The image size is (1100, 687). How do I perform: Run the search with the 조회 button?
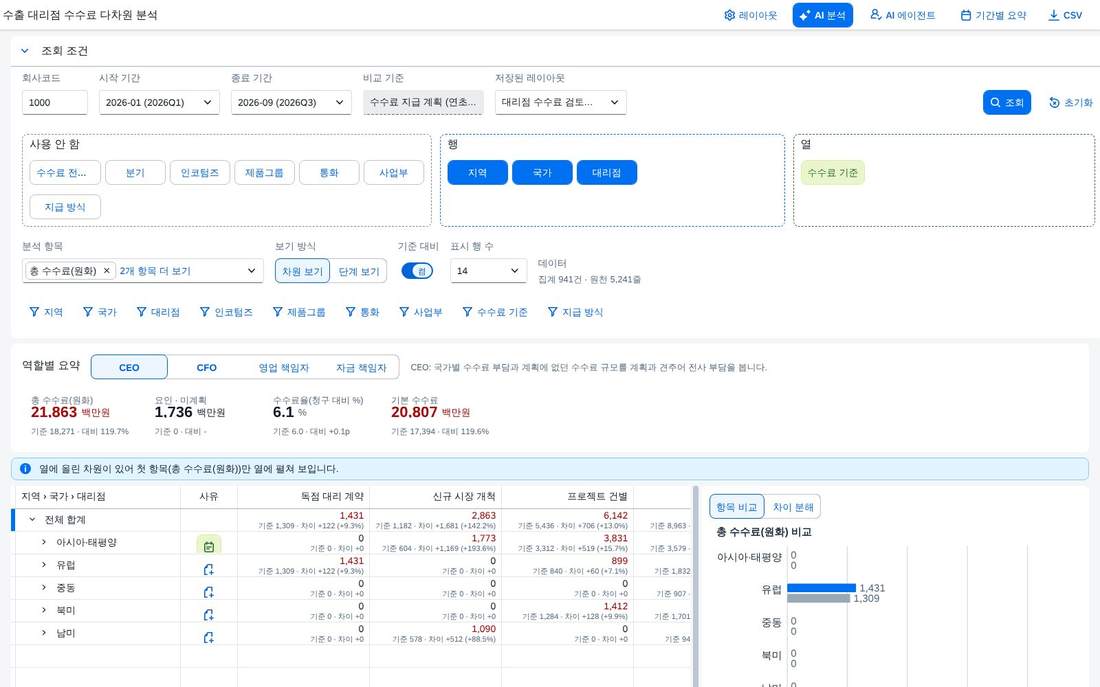point(1007,102)
